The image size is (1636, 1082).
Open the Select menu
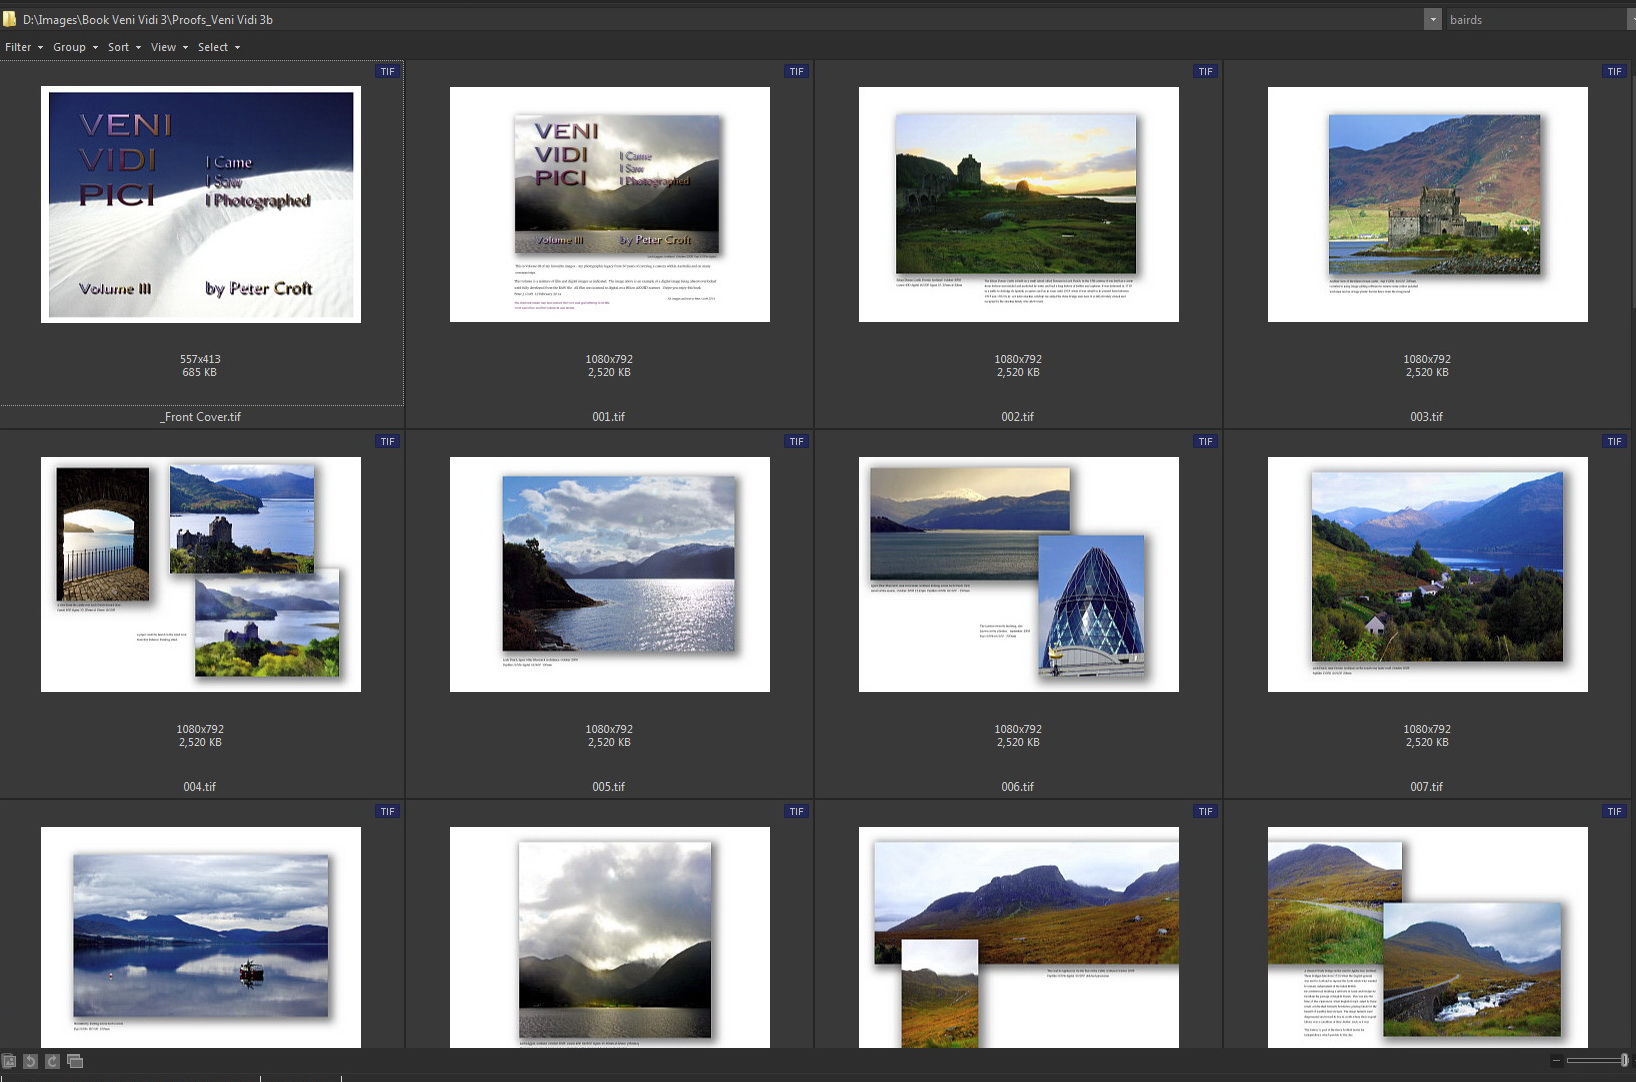tap(218, 47)
